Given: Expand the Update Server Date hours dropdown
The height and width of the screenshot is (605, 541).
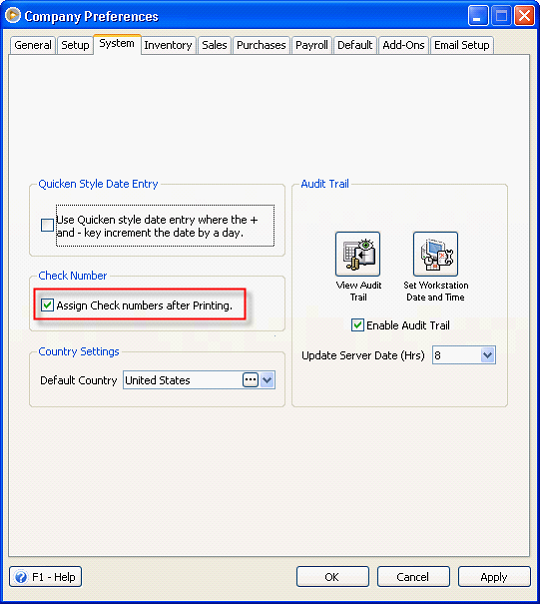Looking at the screenshot, I should [488, 355].
